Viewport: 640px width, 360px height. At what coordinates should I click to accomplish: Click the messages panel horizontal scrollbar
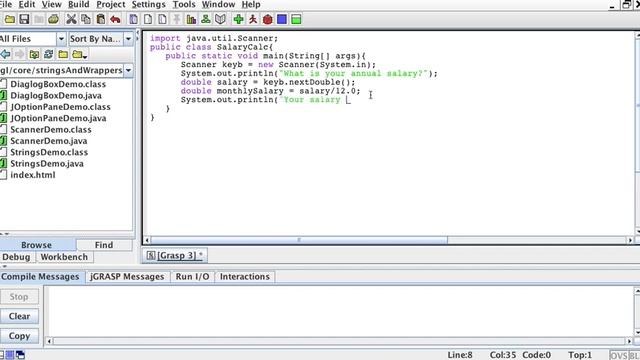point(339,341)
